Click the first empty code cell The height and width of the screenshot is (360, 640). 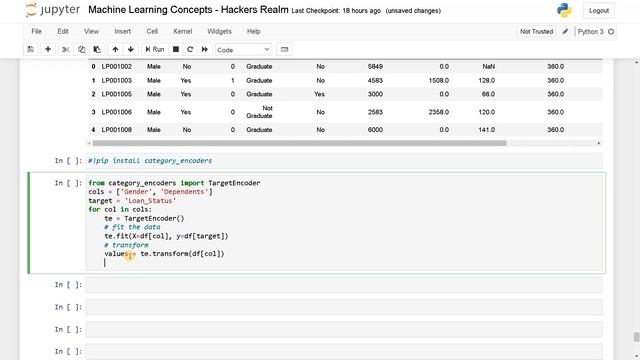point(344,285)
